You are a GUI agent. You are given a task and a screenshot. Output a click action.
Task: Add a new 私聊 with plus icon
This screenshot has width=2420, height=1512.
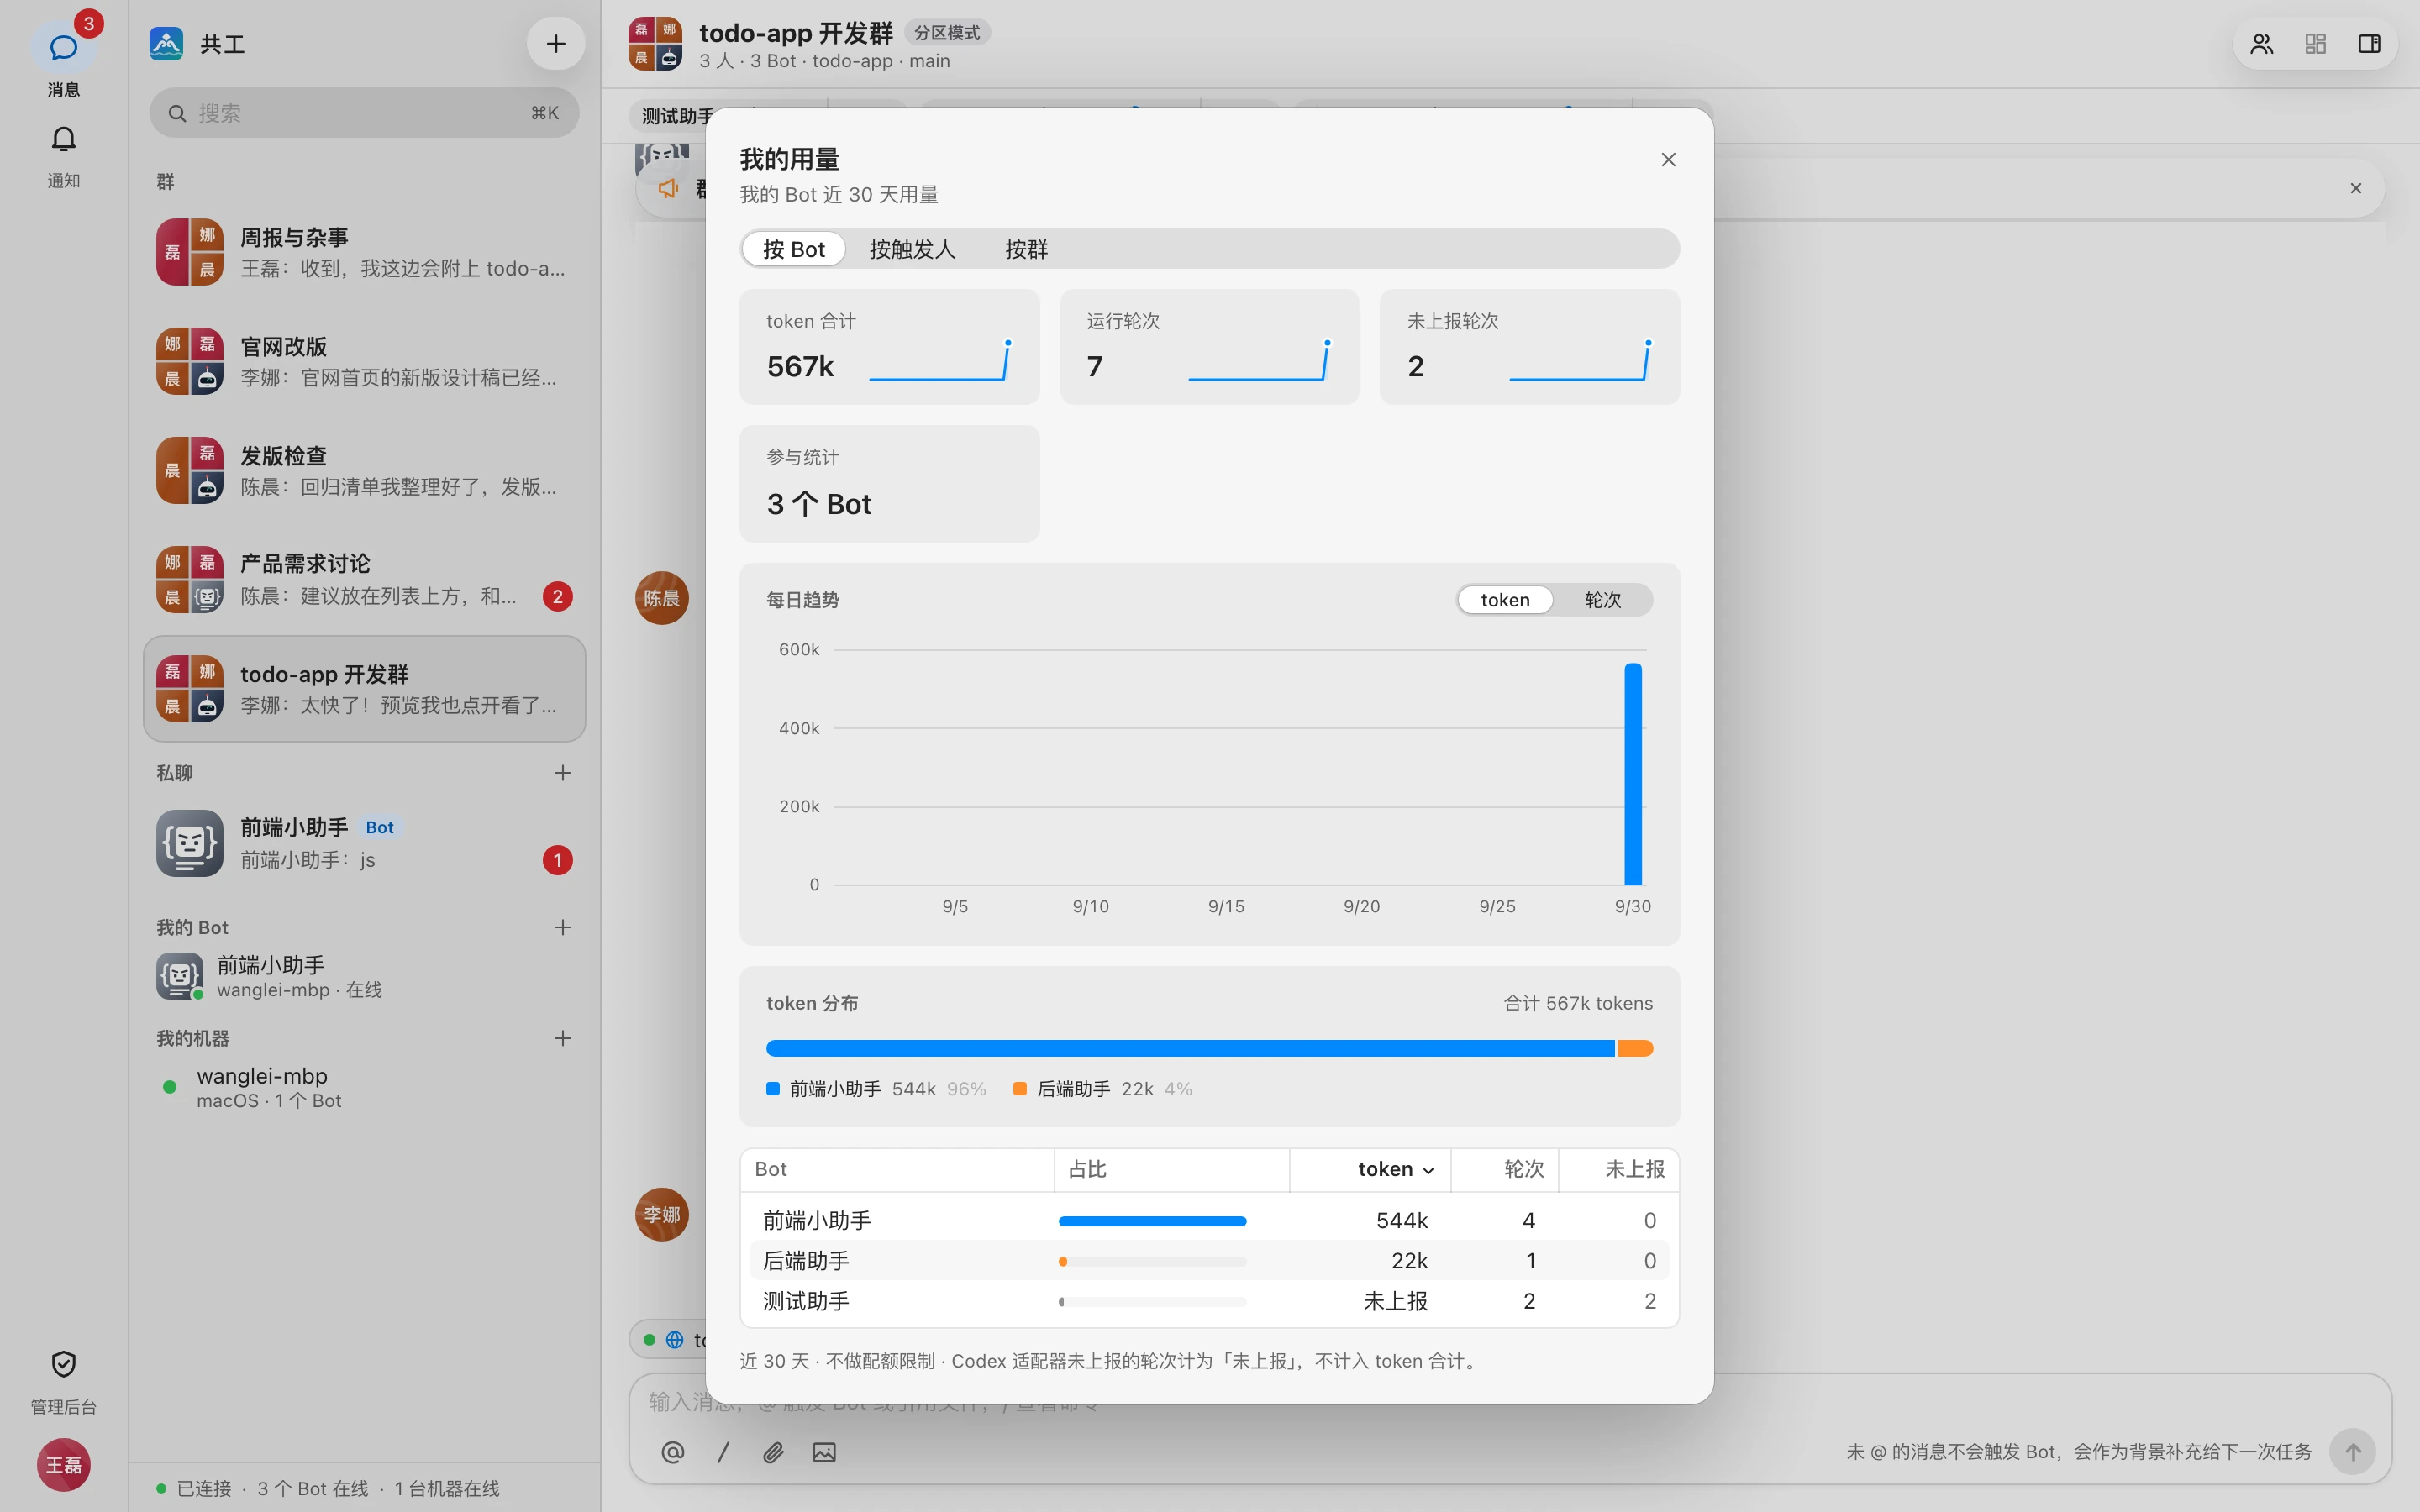[x=563, y=773]
